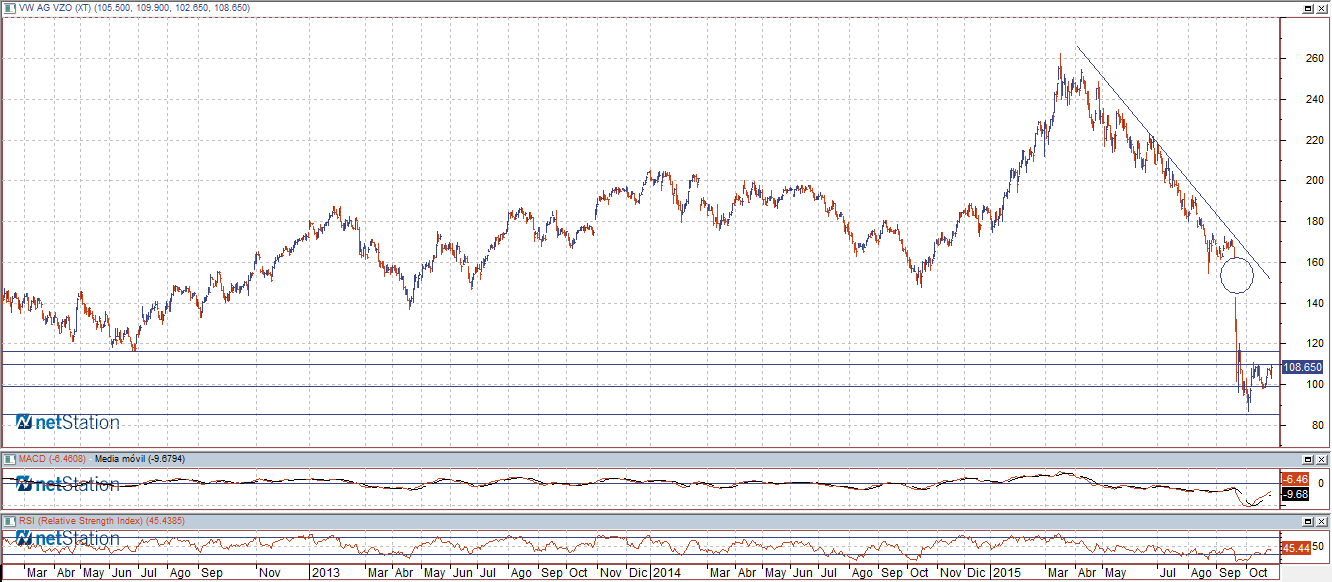
Task: Close the VW AG VZO price panel
Action: click(1321, 7)
